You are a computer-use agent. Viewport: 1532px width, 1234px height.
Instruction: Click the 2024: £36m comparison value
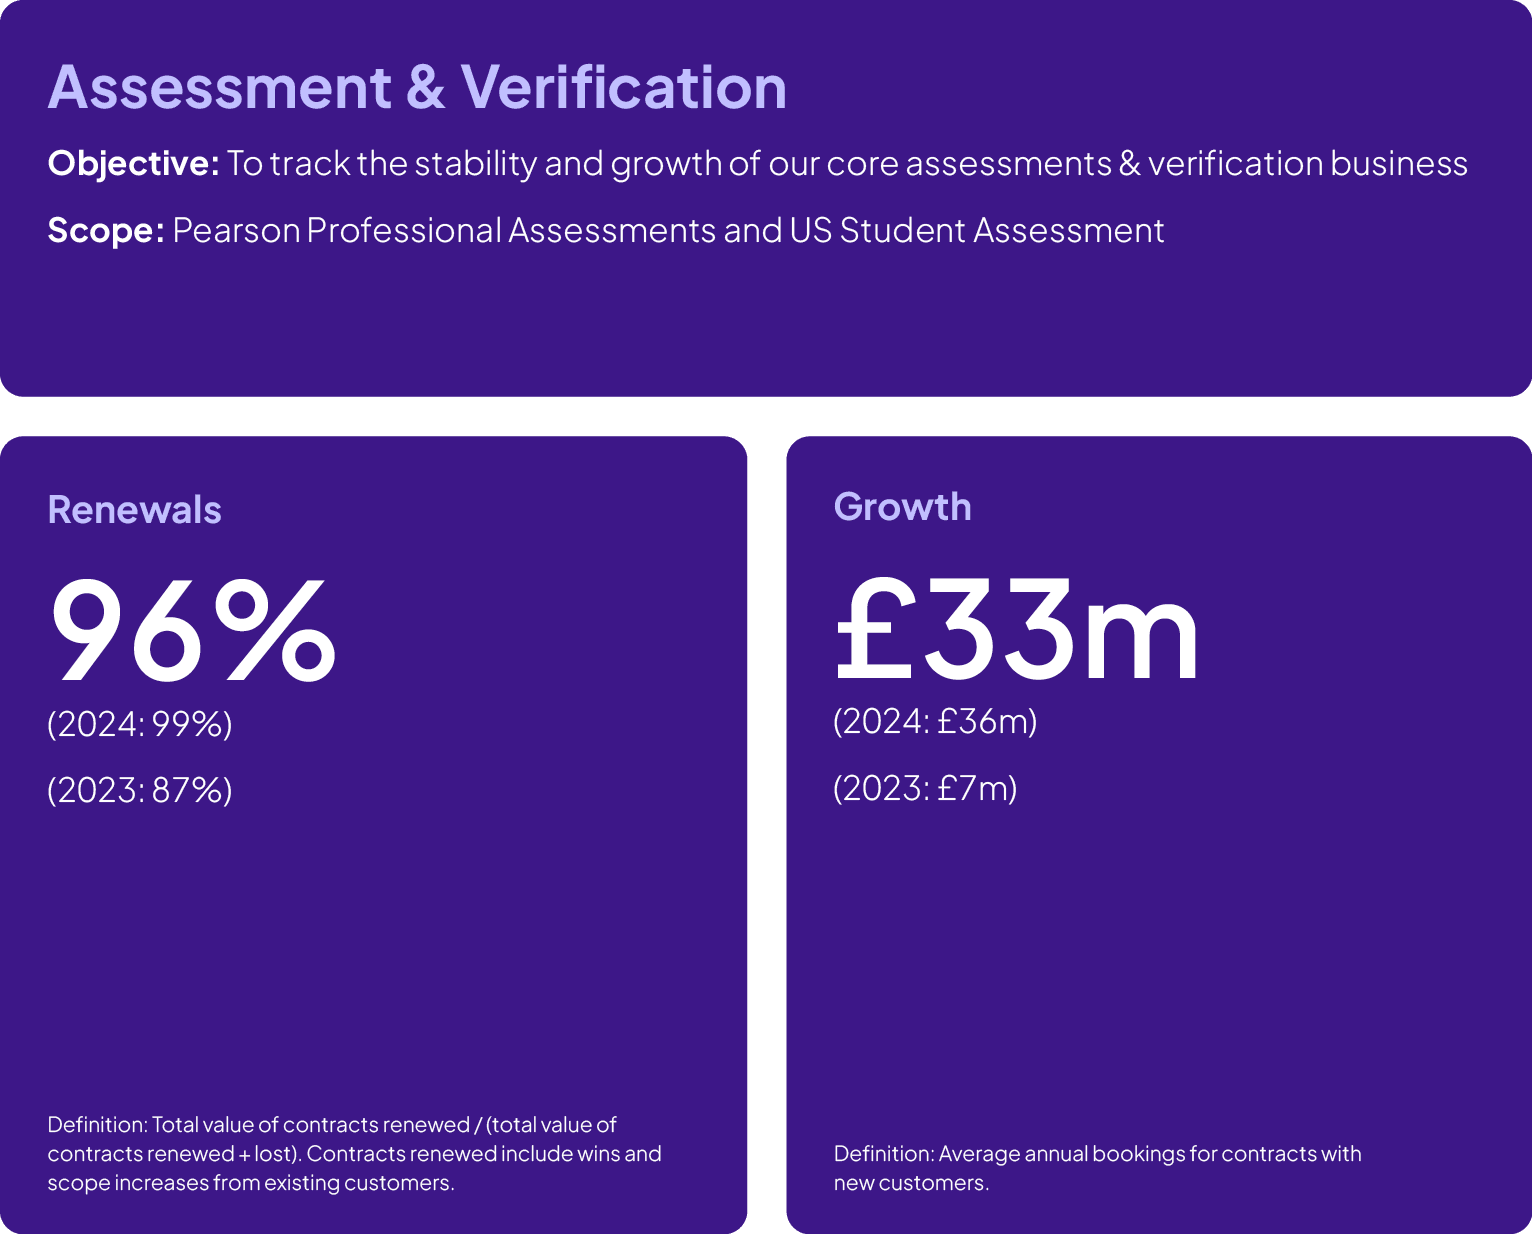pos(935,721)
